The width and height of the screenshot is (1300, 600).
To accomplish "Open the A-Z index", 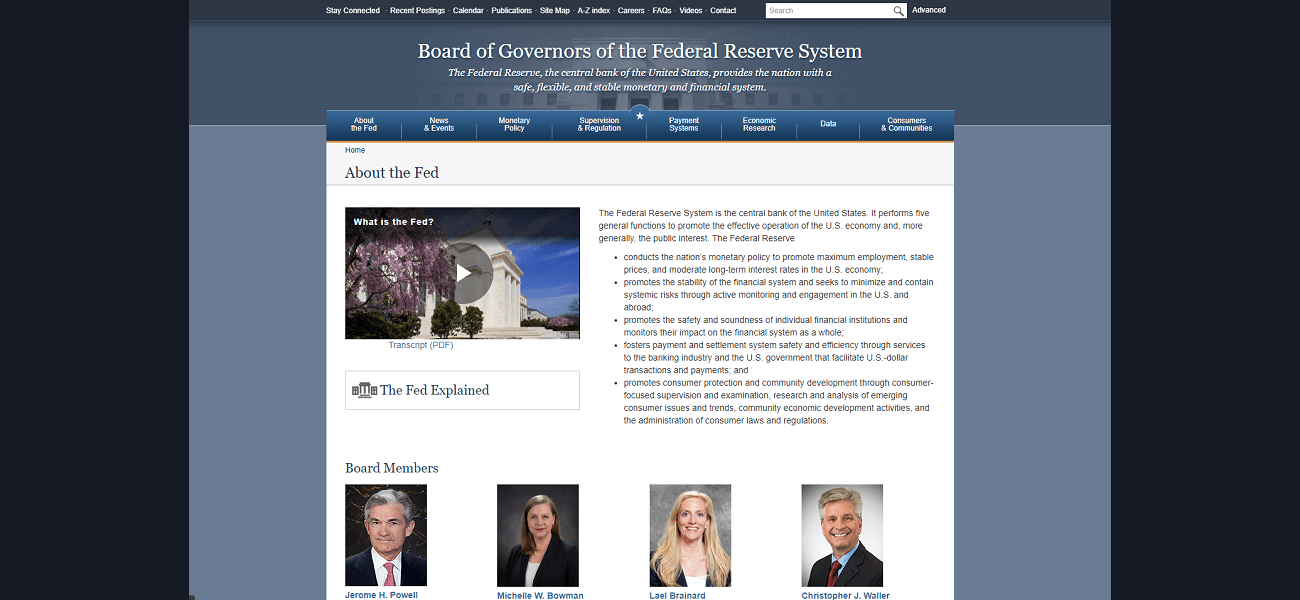I will pyautogui.click(x=594, y=11).
